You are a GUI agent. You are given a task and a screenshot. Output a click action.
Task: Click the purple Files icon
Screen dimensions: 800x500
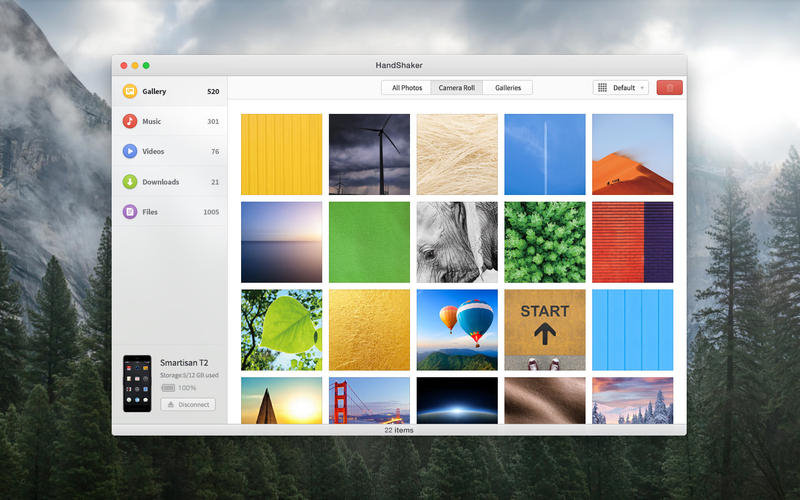point(130,212)
